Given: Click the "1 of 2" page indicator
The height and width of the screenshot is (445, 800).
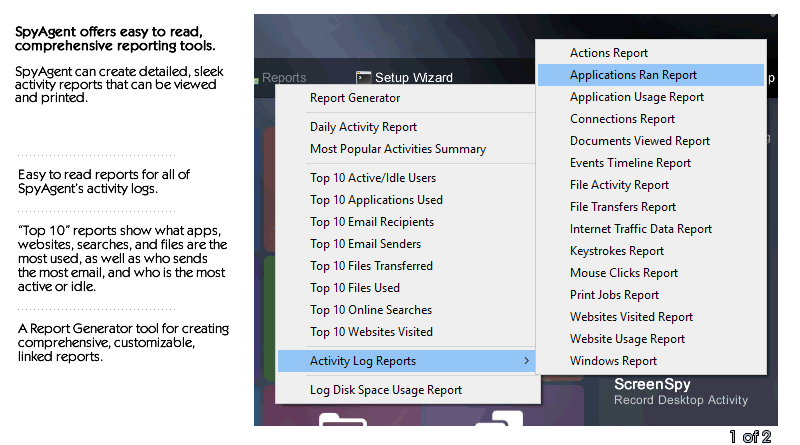Looking at the screenshot, I should [x=750, y=437].
